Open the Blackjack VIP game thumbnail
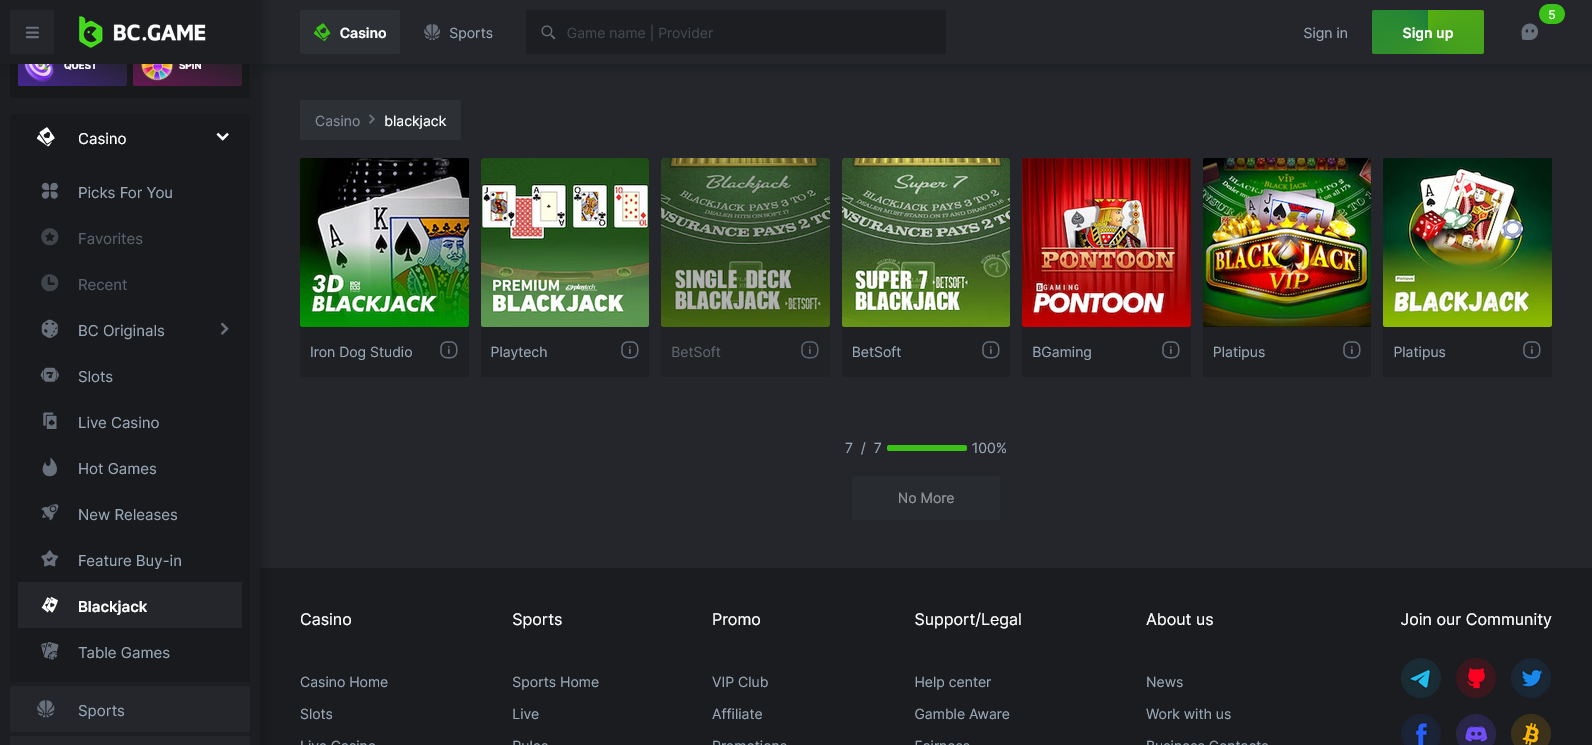 pyautogui.click(x=1287, y=242)
